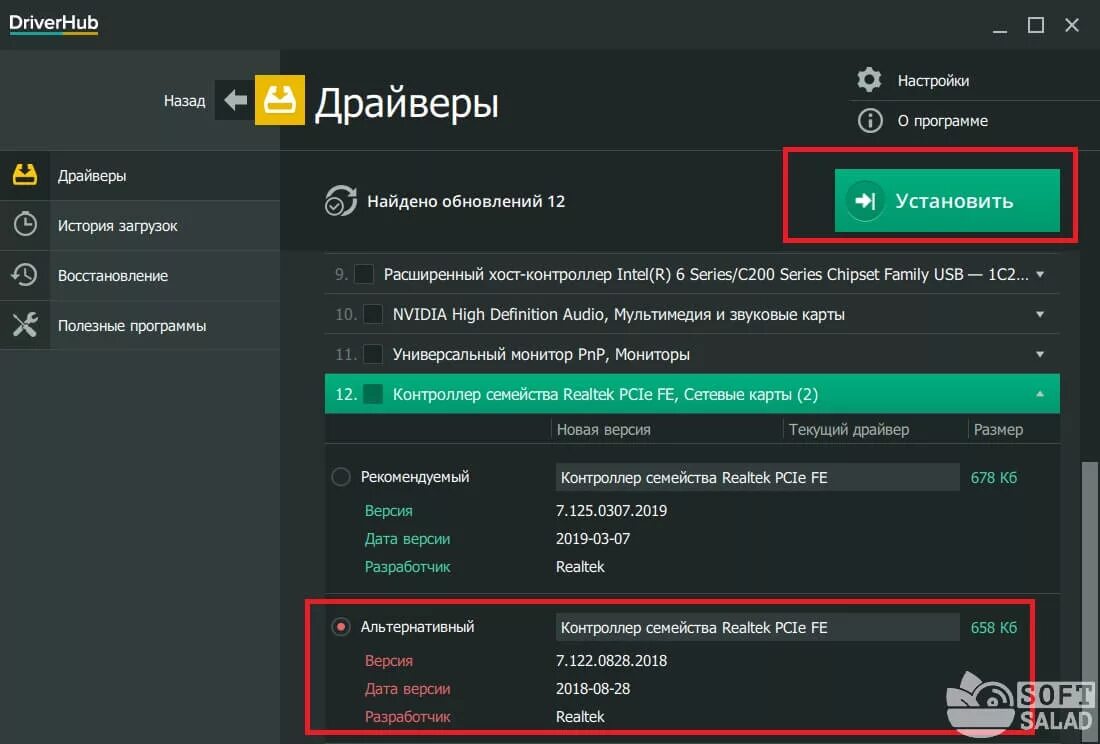
Task: Click the Восстановление restore icon
Action: pos(25,275)
